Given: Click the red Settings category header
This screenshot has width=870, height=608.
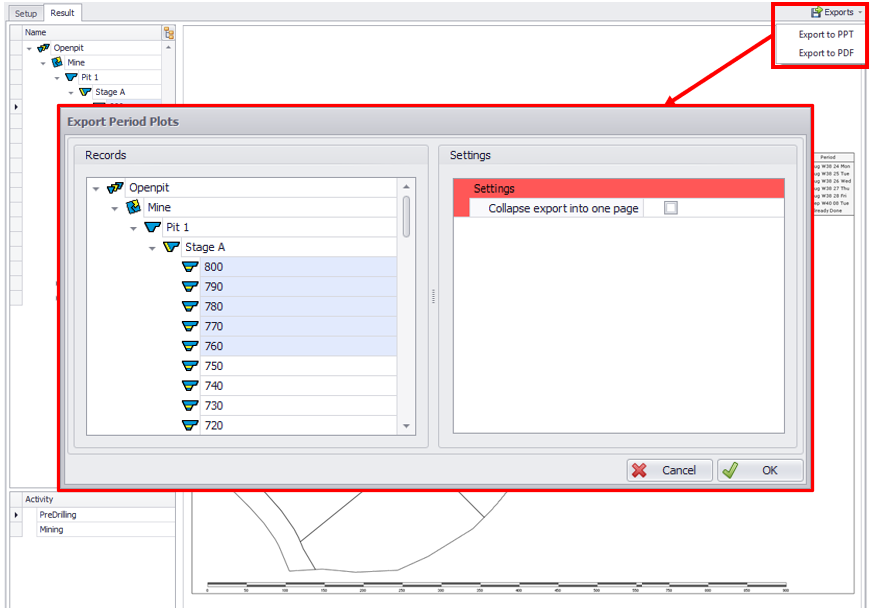Looking at the screenshot, I should [x=619, y=189].
